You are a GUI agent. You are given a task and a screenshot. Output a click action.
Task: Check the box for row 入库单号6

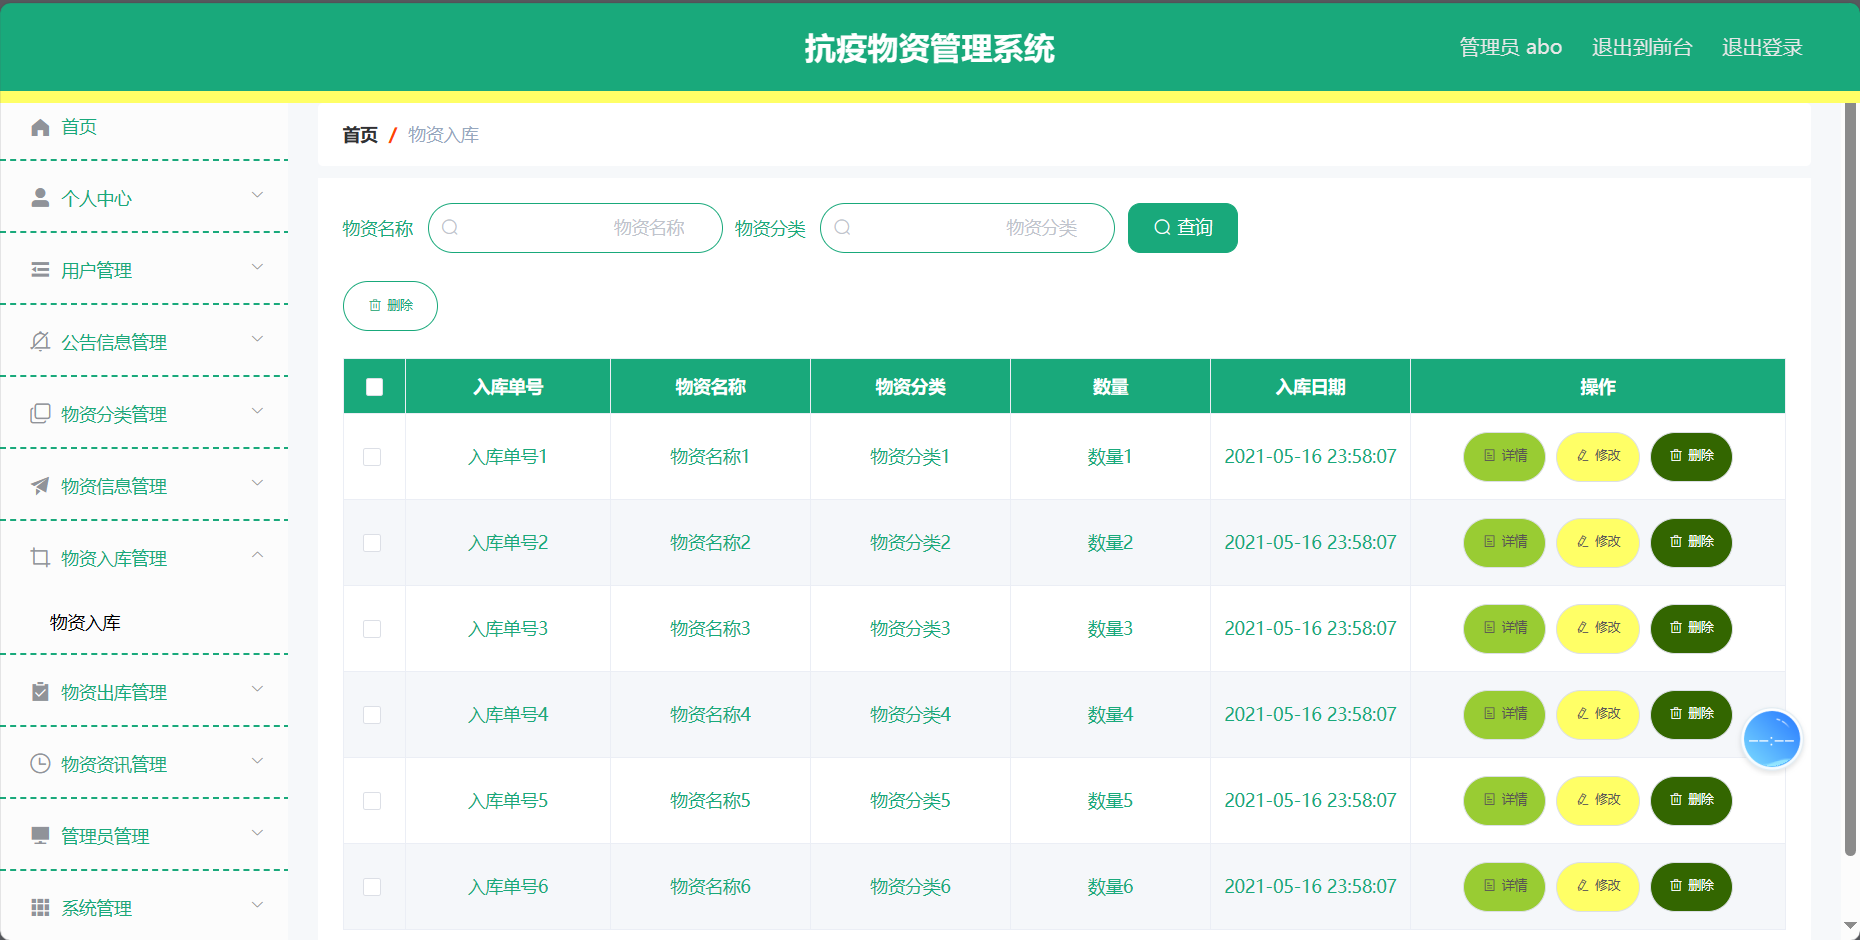click(372, 887)
